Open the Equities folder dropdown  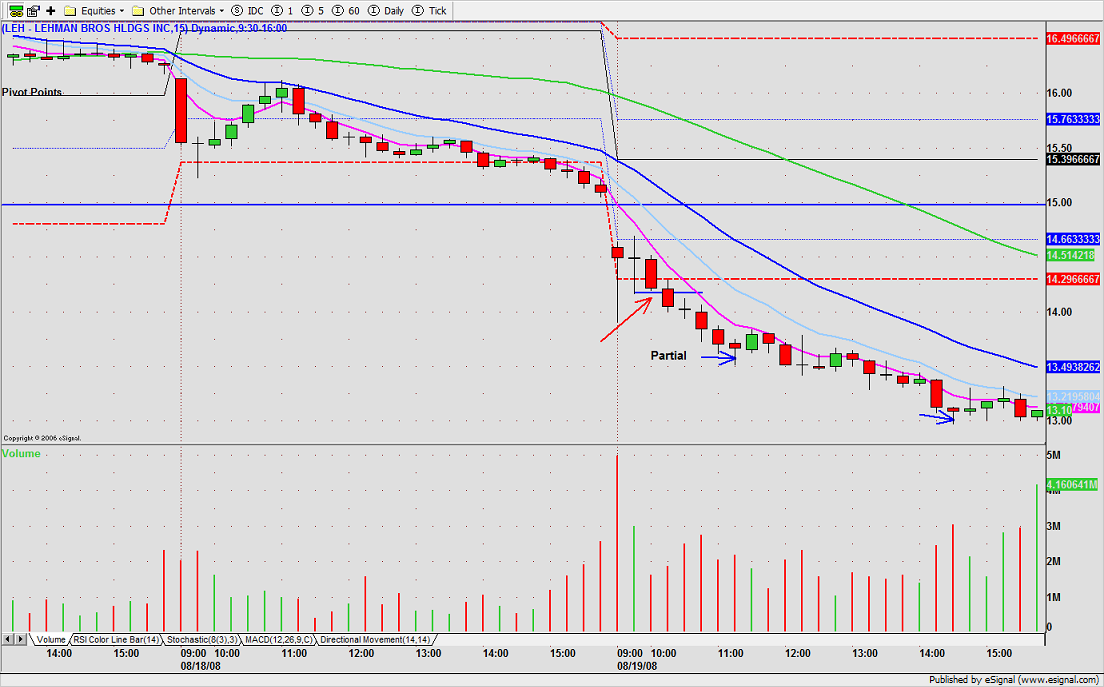pos(94,11)
